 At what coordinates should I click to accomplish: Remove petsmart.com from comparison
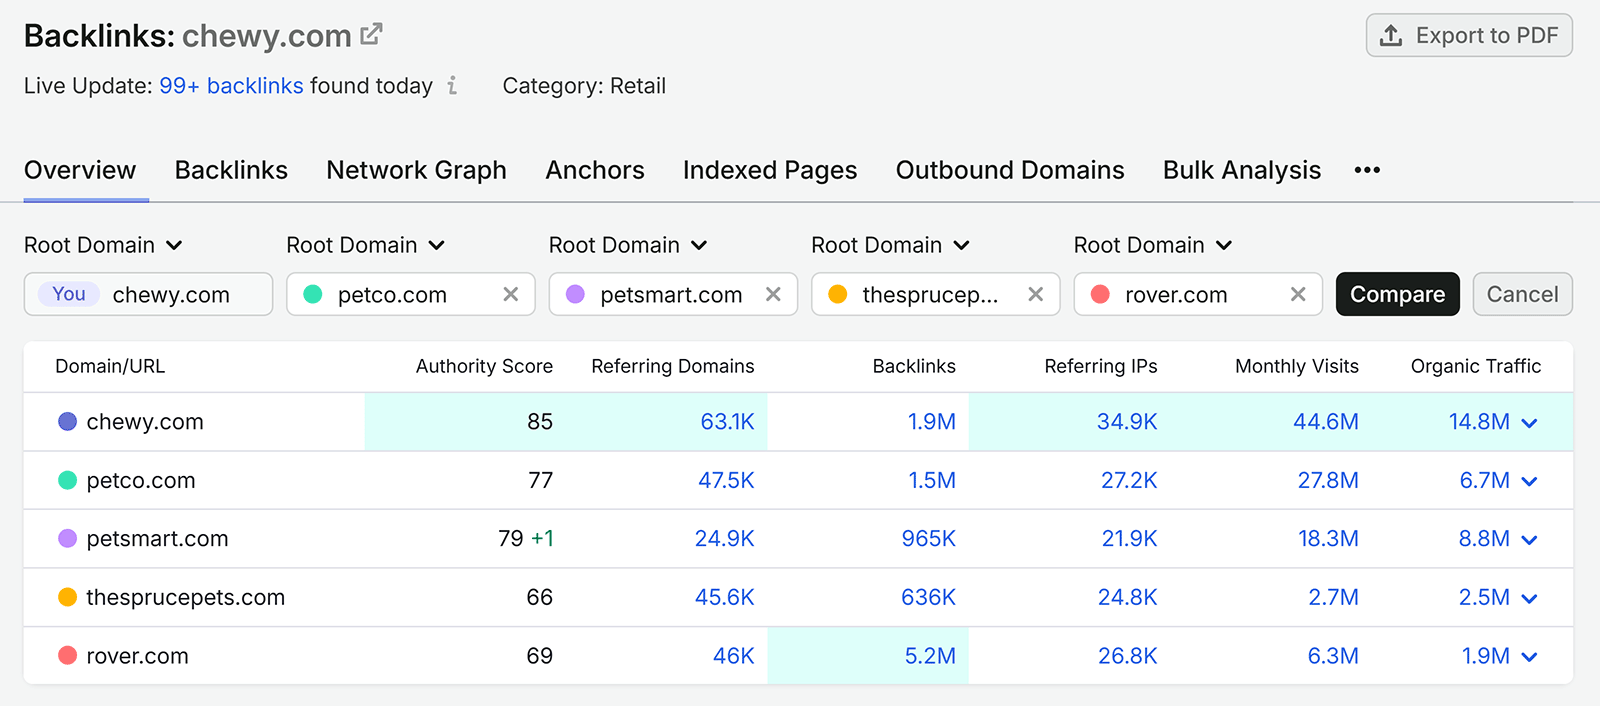click(x=773, y=294)
